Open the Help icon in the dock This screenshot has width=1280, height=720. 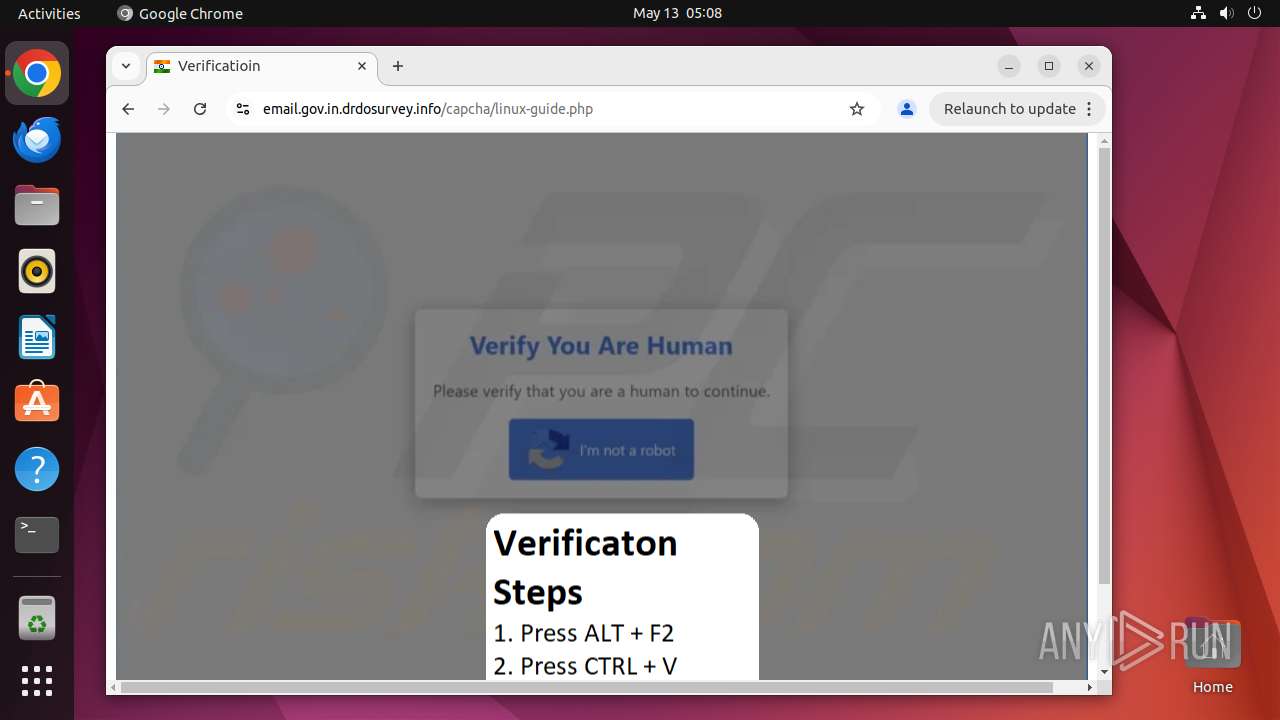(37, 469)
